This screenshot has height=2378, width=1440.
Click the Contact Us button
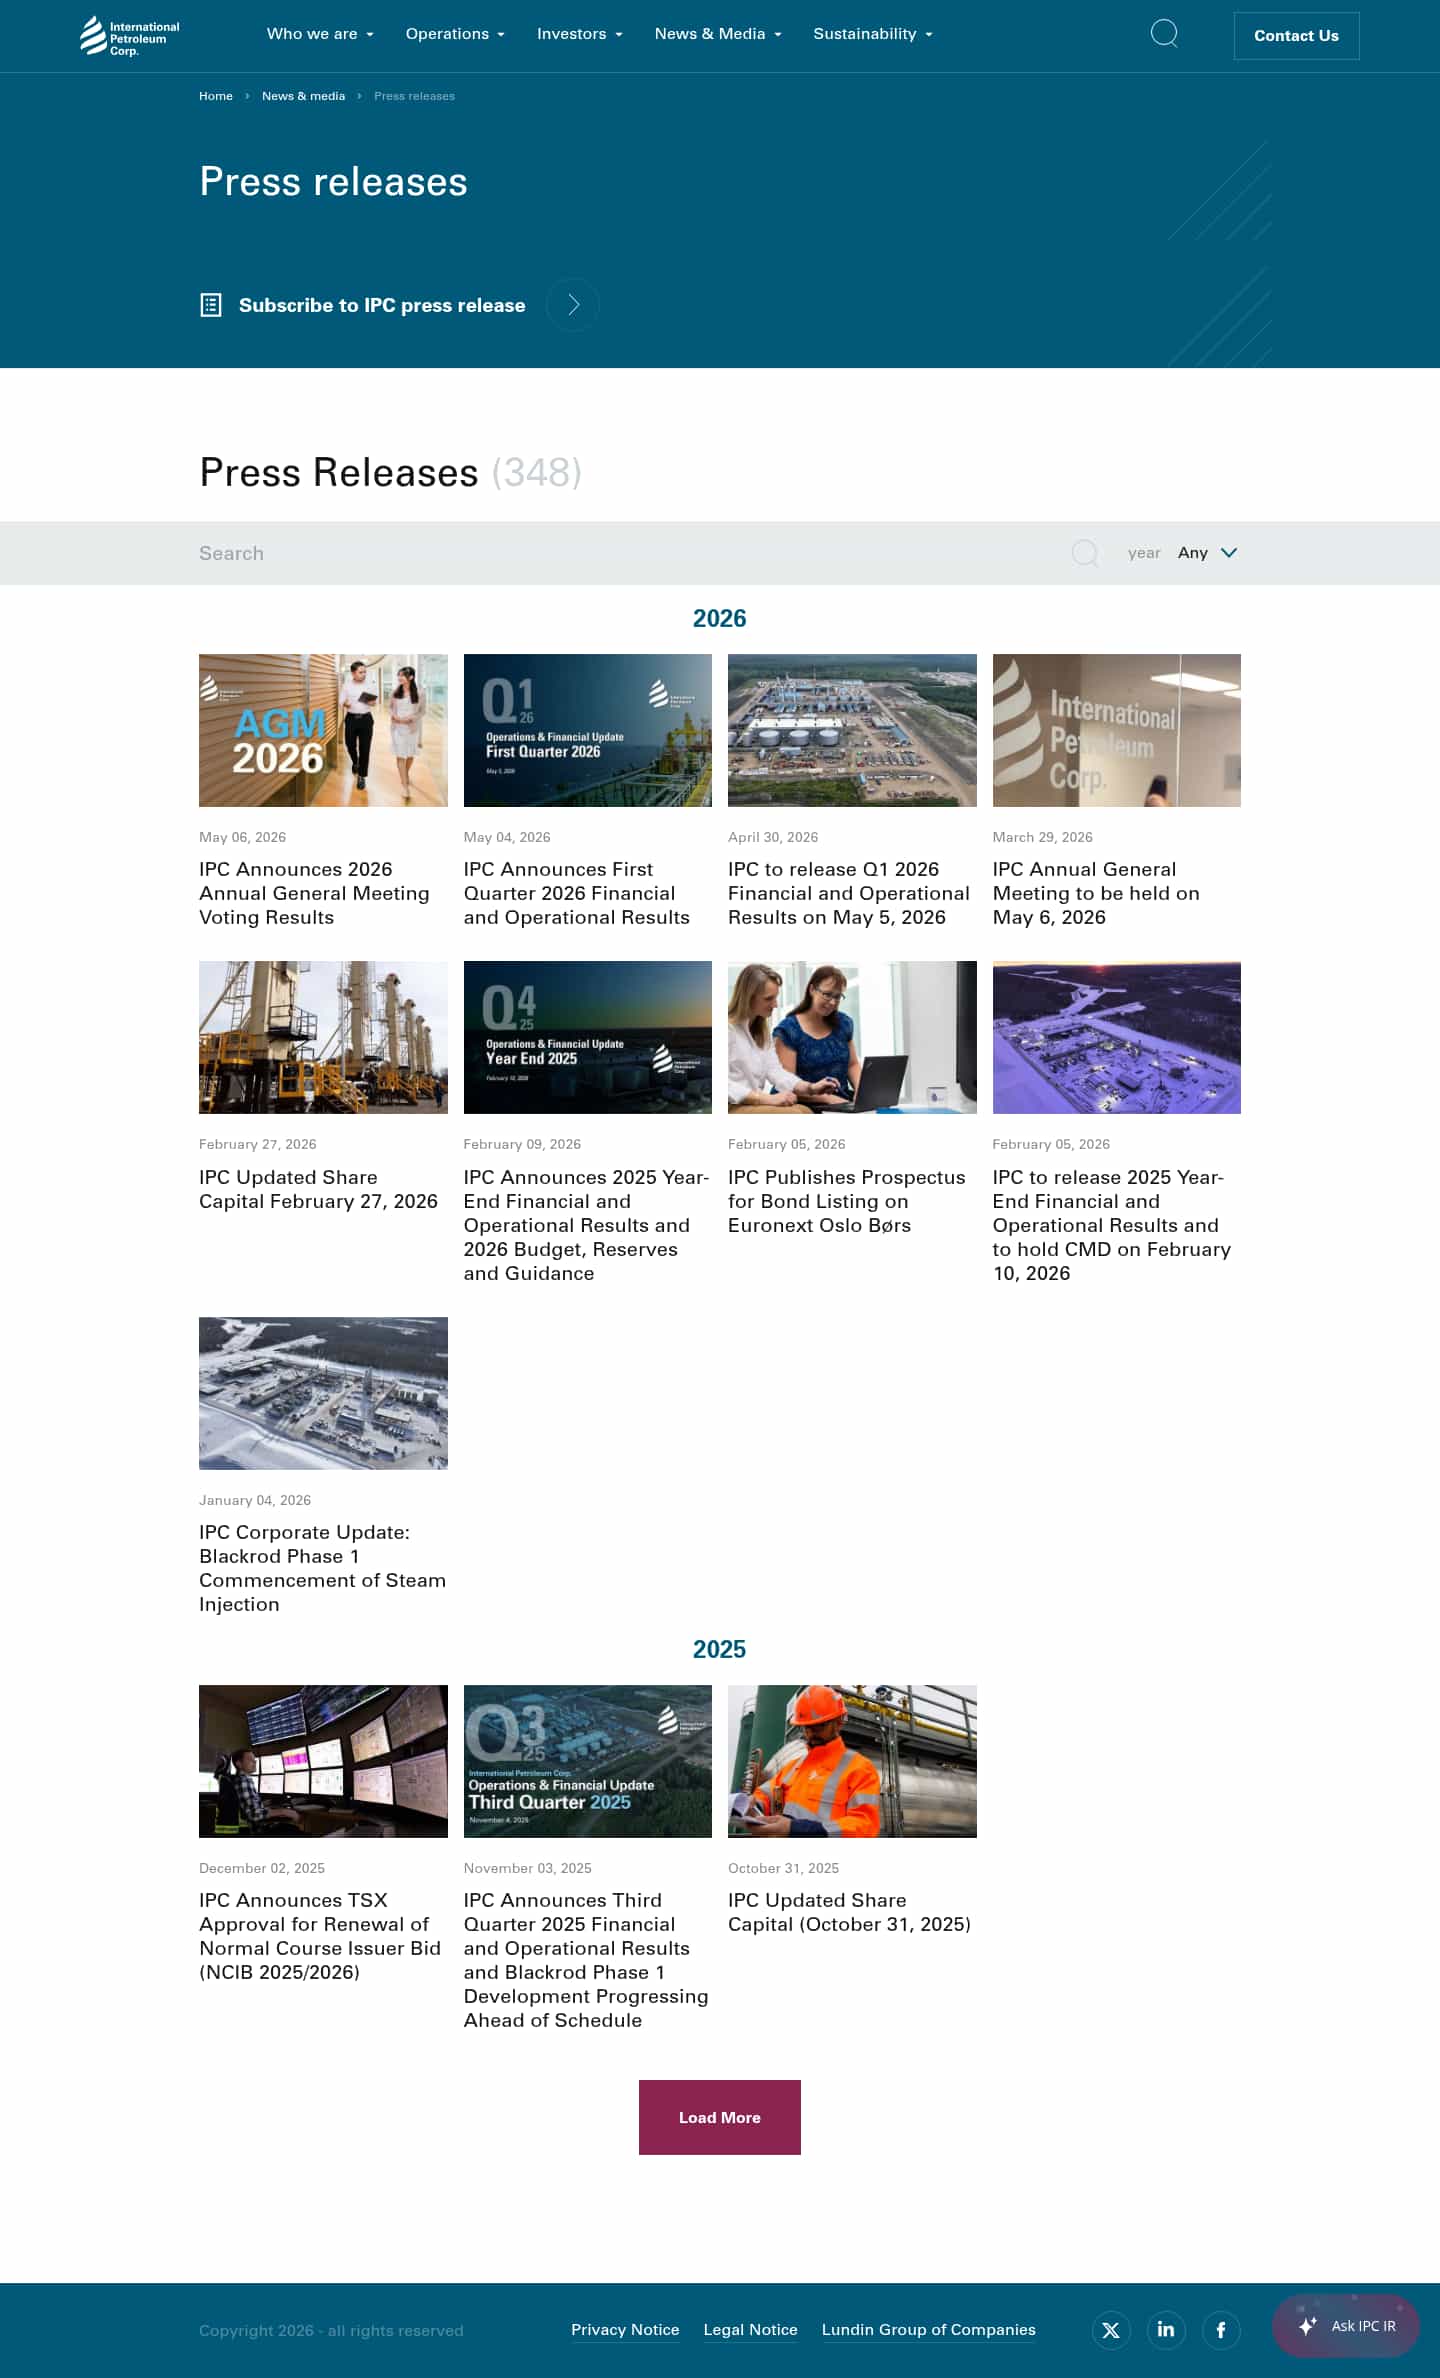(x=1296, y=36)
